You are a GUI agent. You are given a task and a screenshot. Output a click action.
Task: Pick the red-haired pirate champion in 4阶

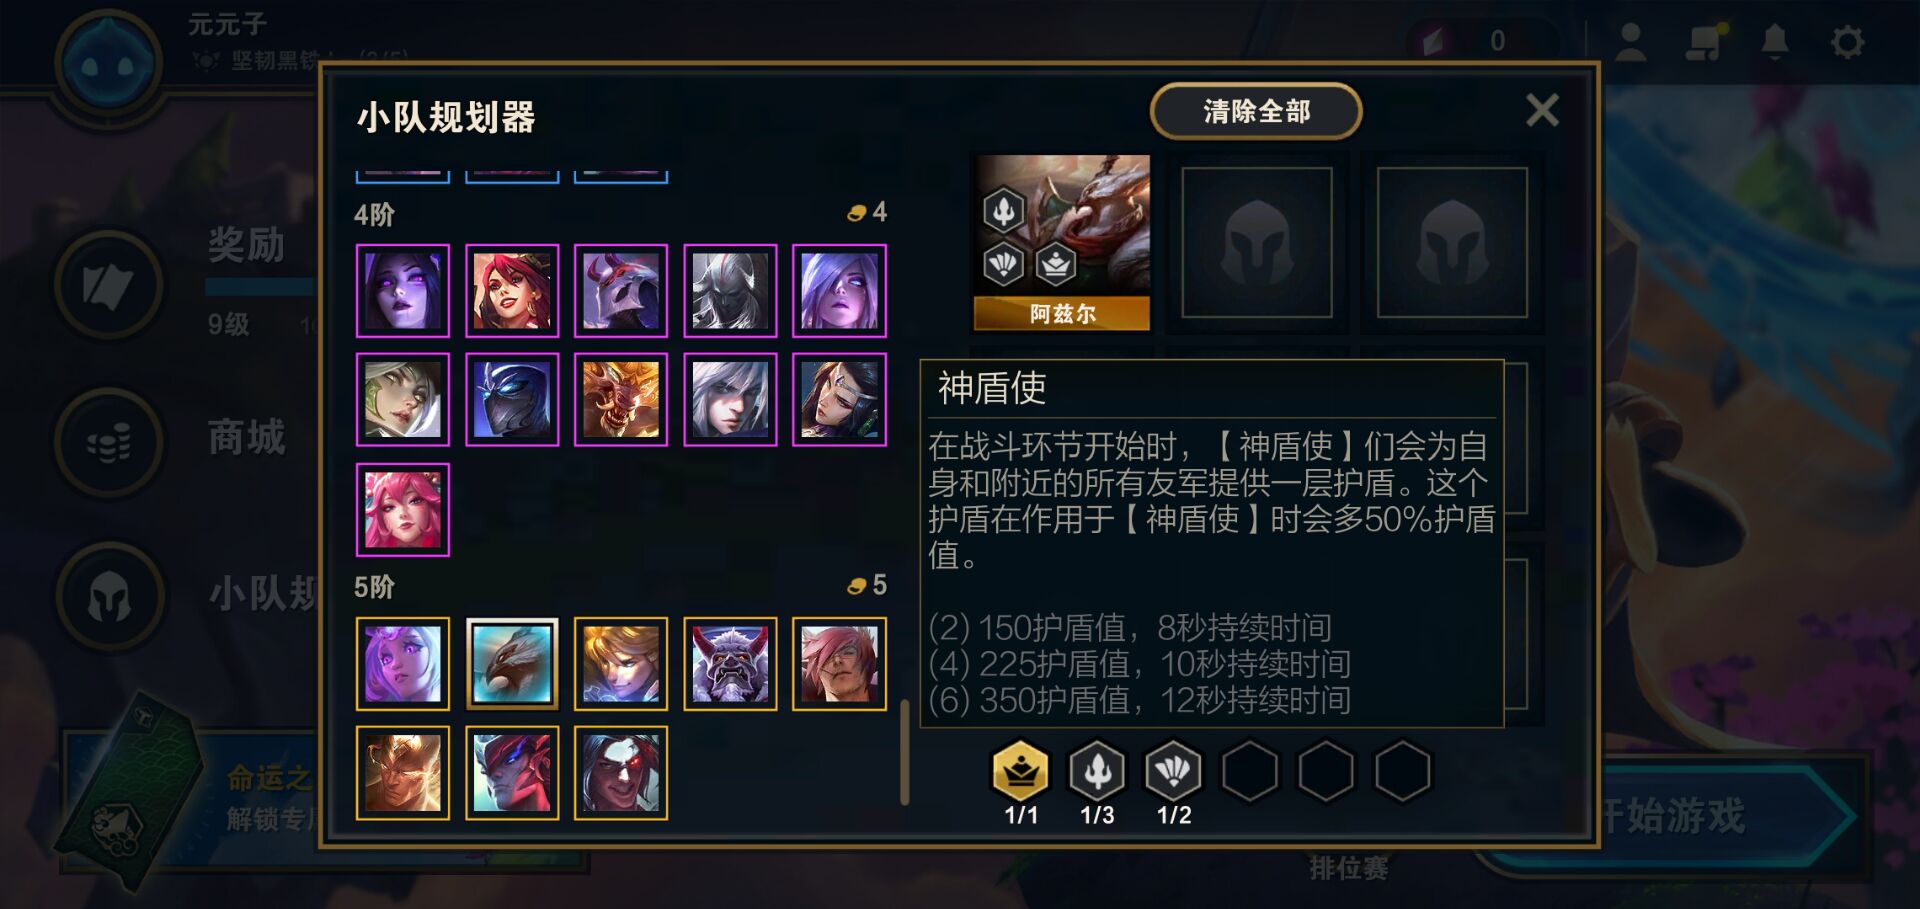pyautogui.click(x=512, y=291)
